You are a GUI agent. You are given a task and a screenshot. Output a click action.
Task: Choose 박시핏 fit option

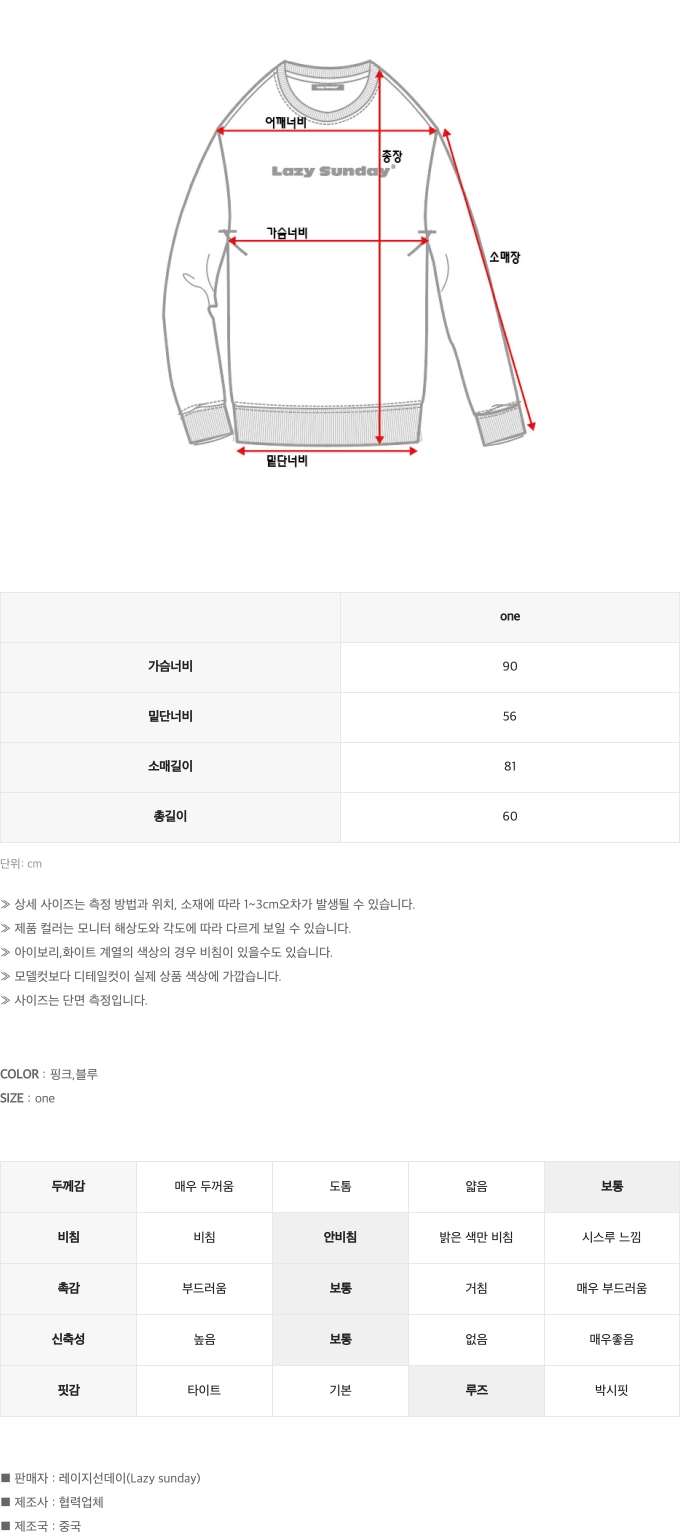(612, 1391)
